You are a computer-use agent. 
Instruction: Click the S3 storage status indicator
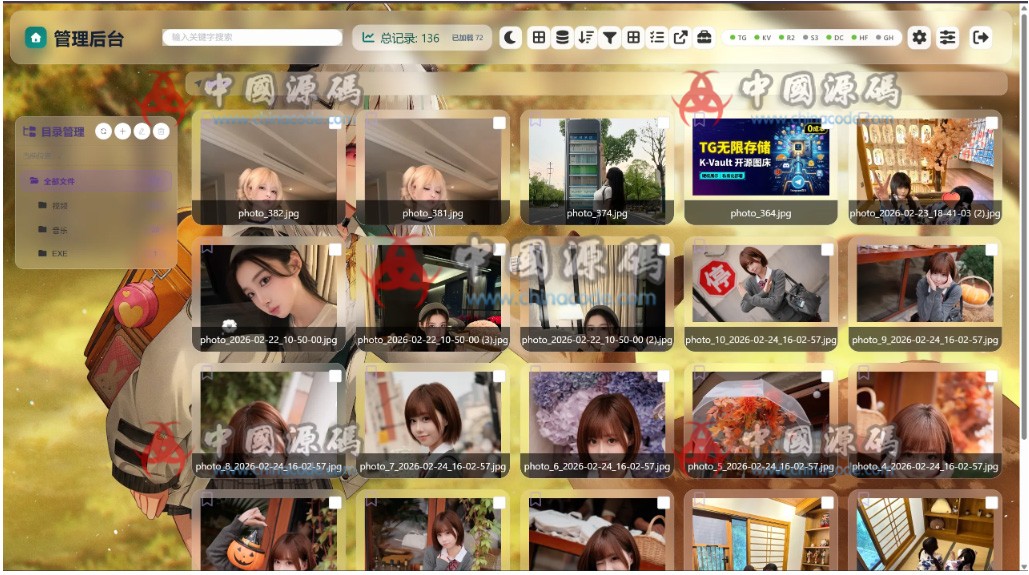(x=810, y=37)
